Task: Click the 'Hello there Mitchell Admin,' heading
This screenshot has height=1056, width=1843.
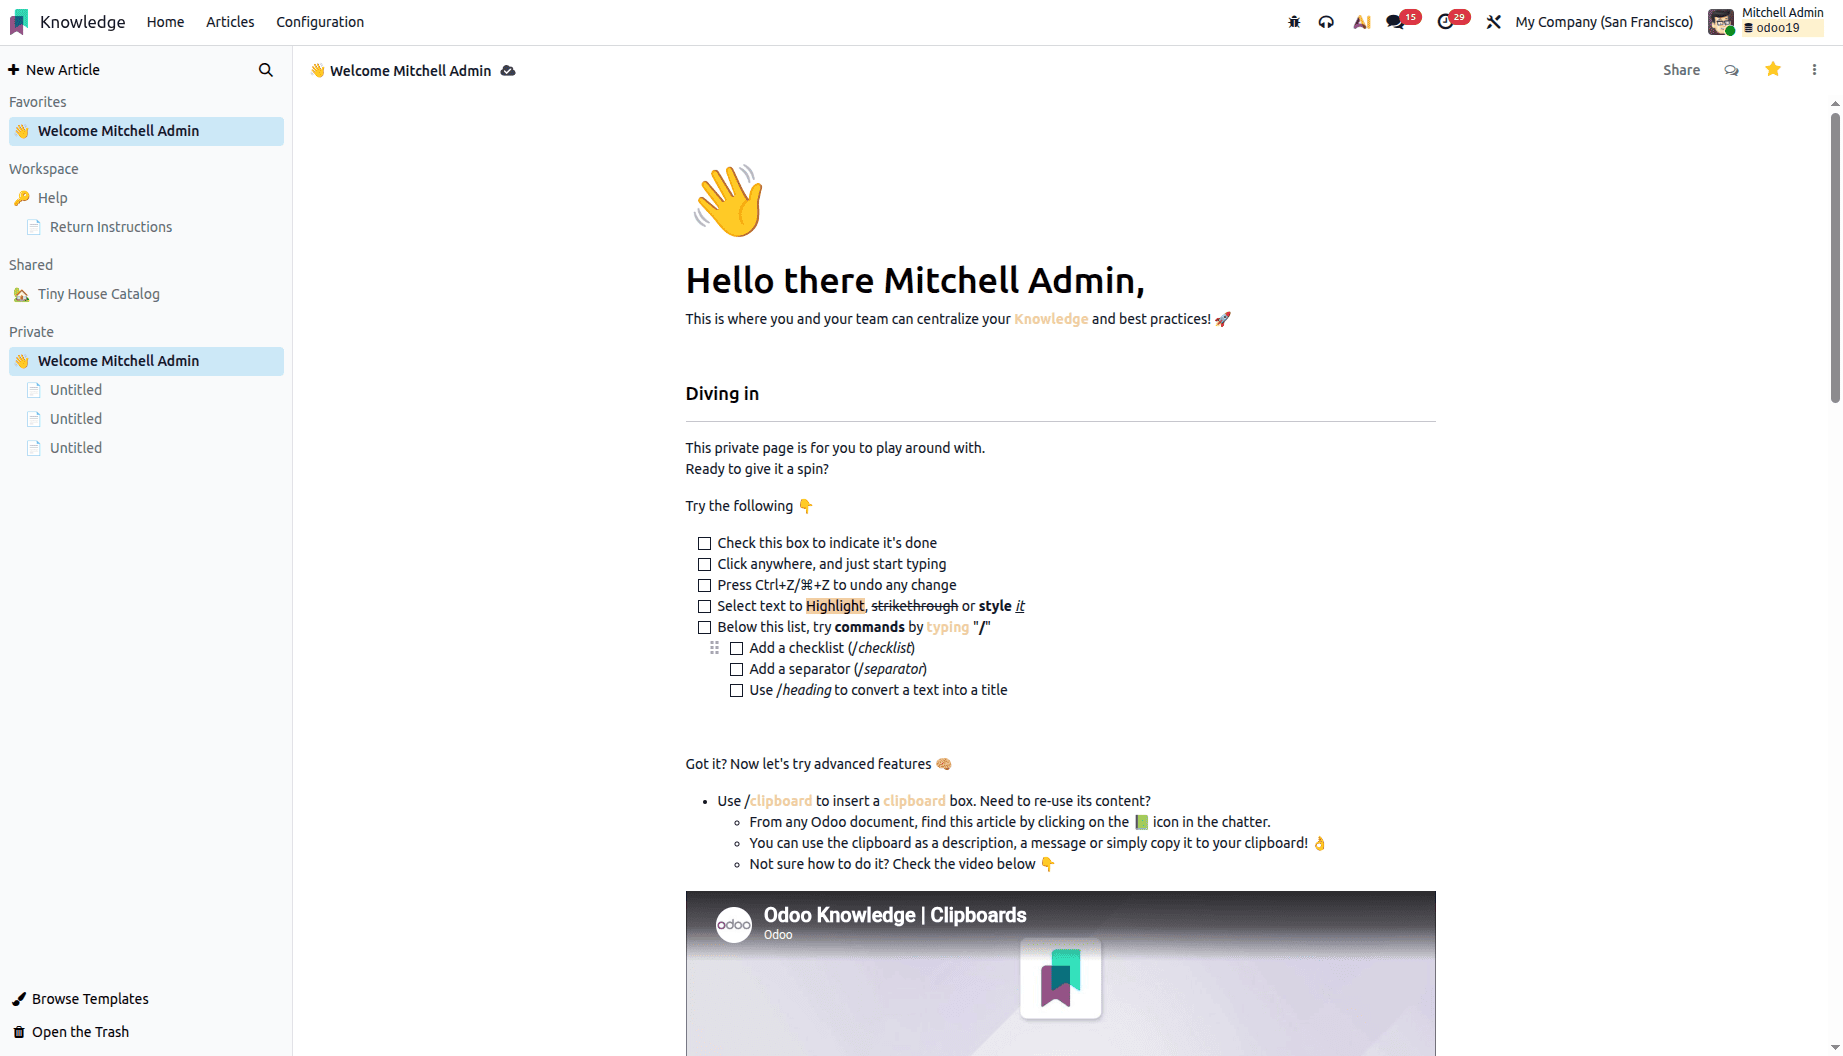Action: click(x=915, y=281)
